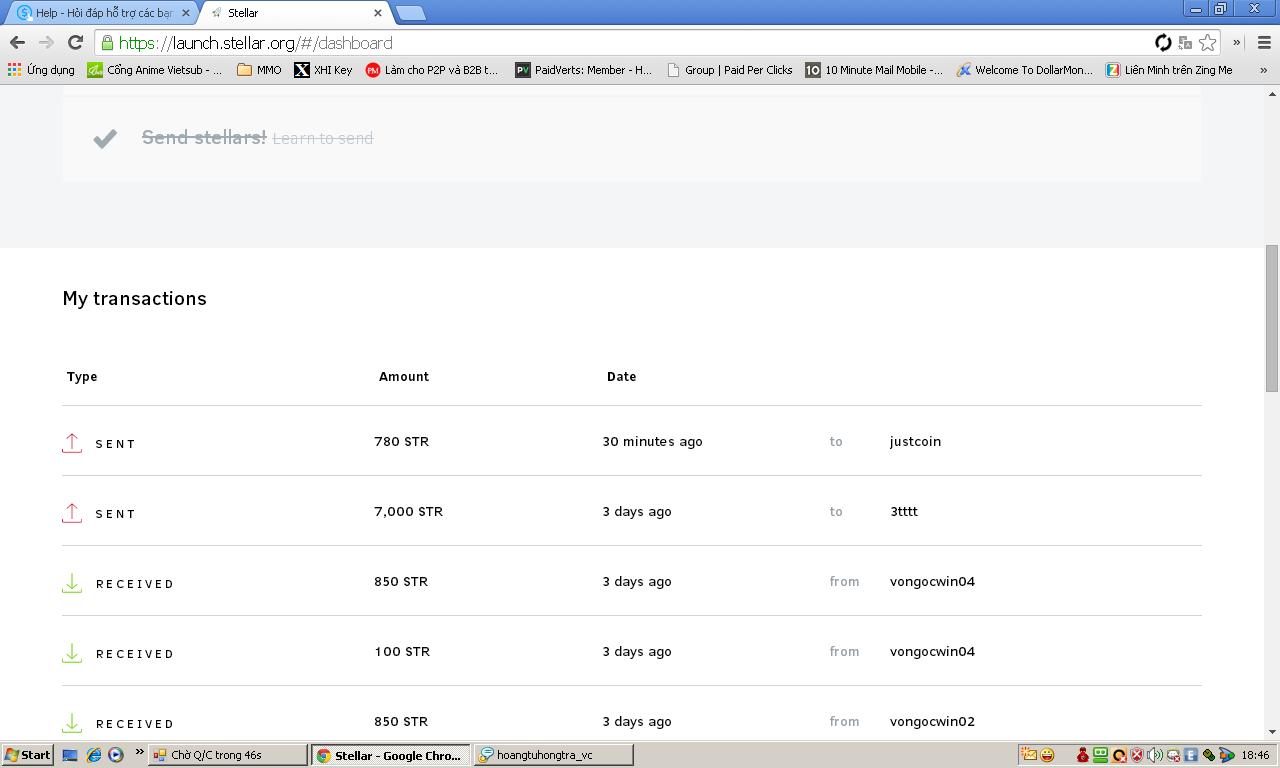Click the 'My transactions' heading

pyautogui.click(x=135, y=298)
